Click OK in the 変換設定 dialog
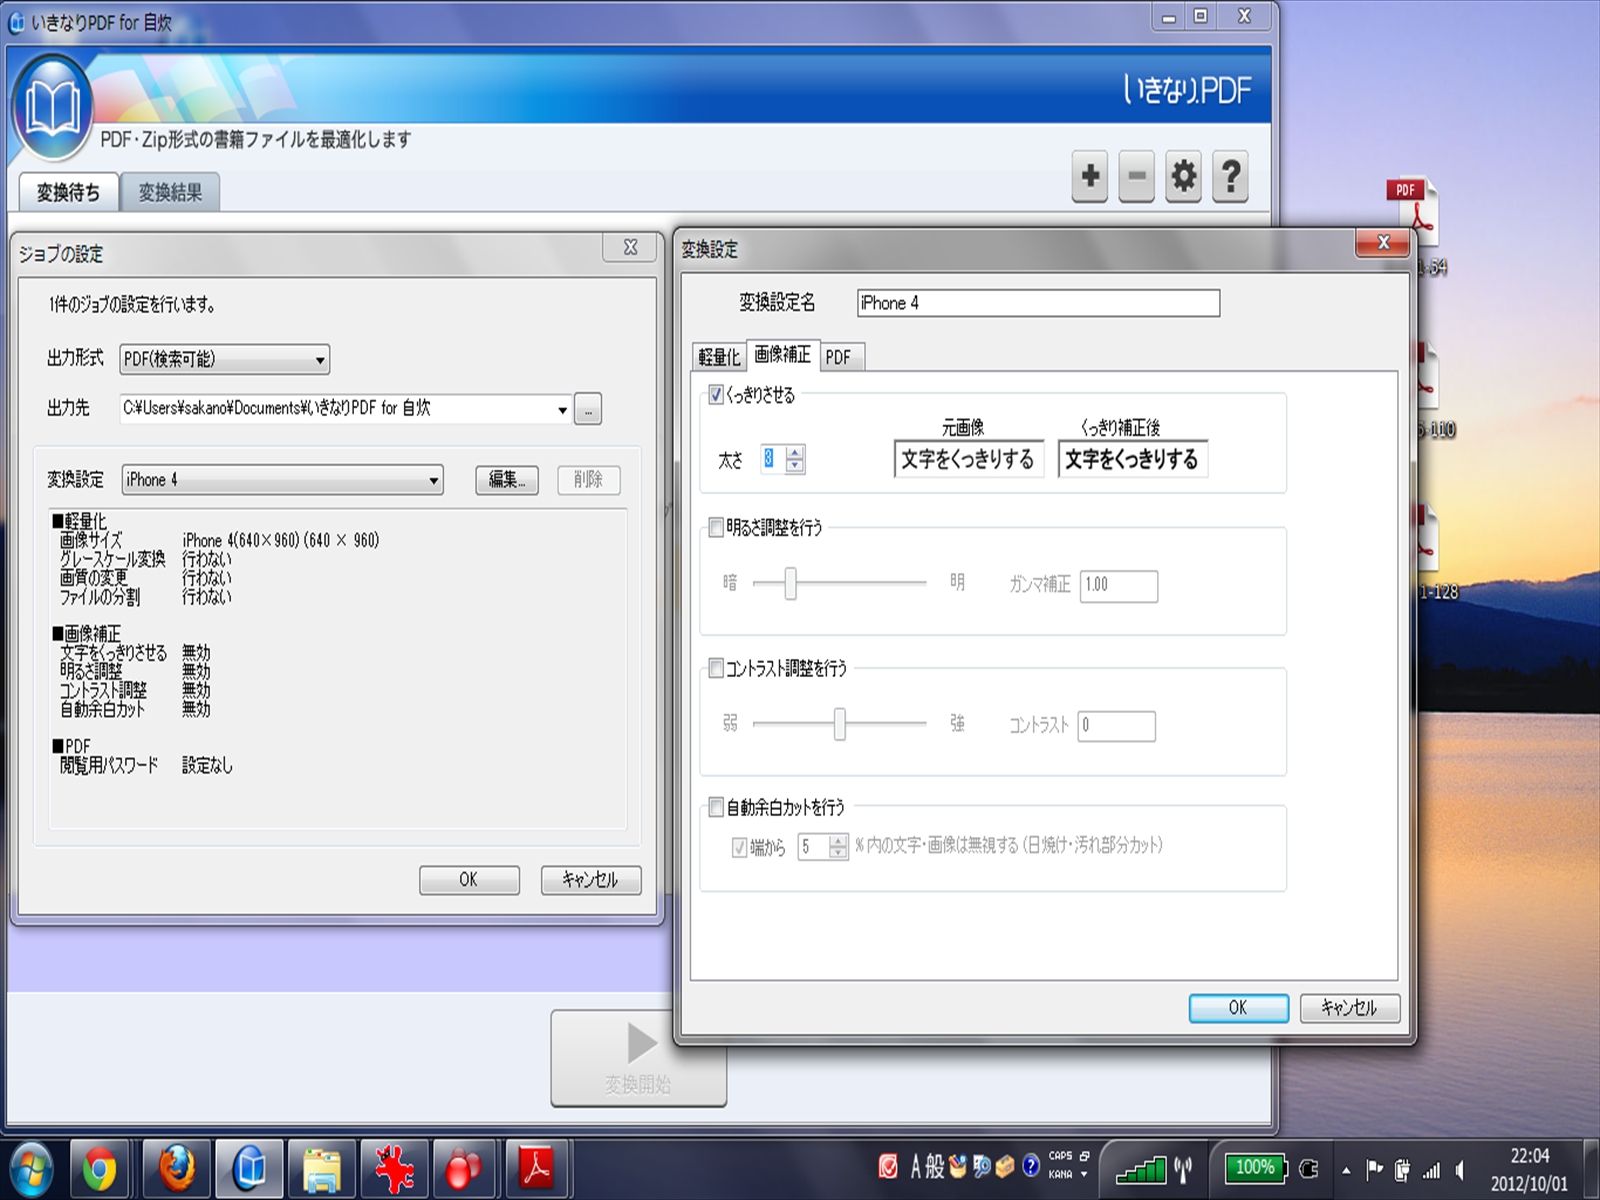 [x=1238, y=1008]
